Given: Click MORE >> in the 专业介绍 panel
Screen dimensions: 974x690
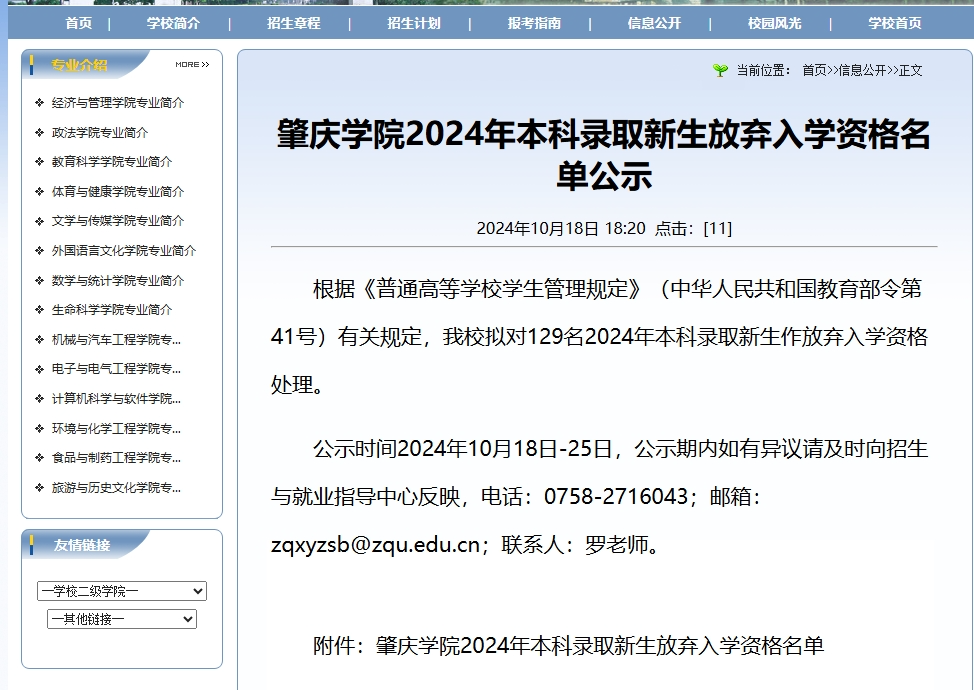Looking at the screenshot, I should click(x=193, y=65).
